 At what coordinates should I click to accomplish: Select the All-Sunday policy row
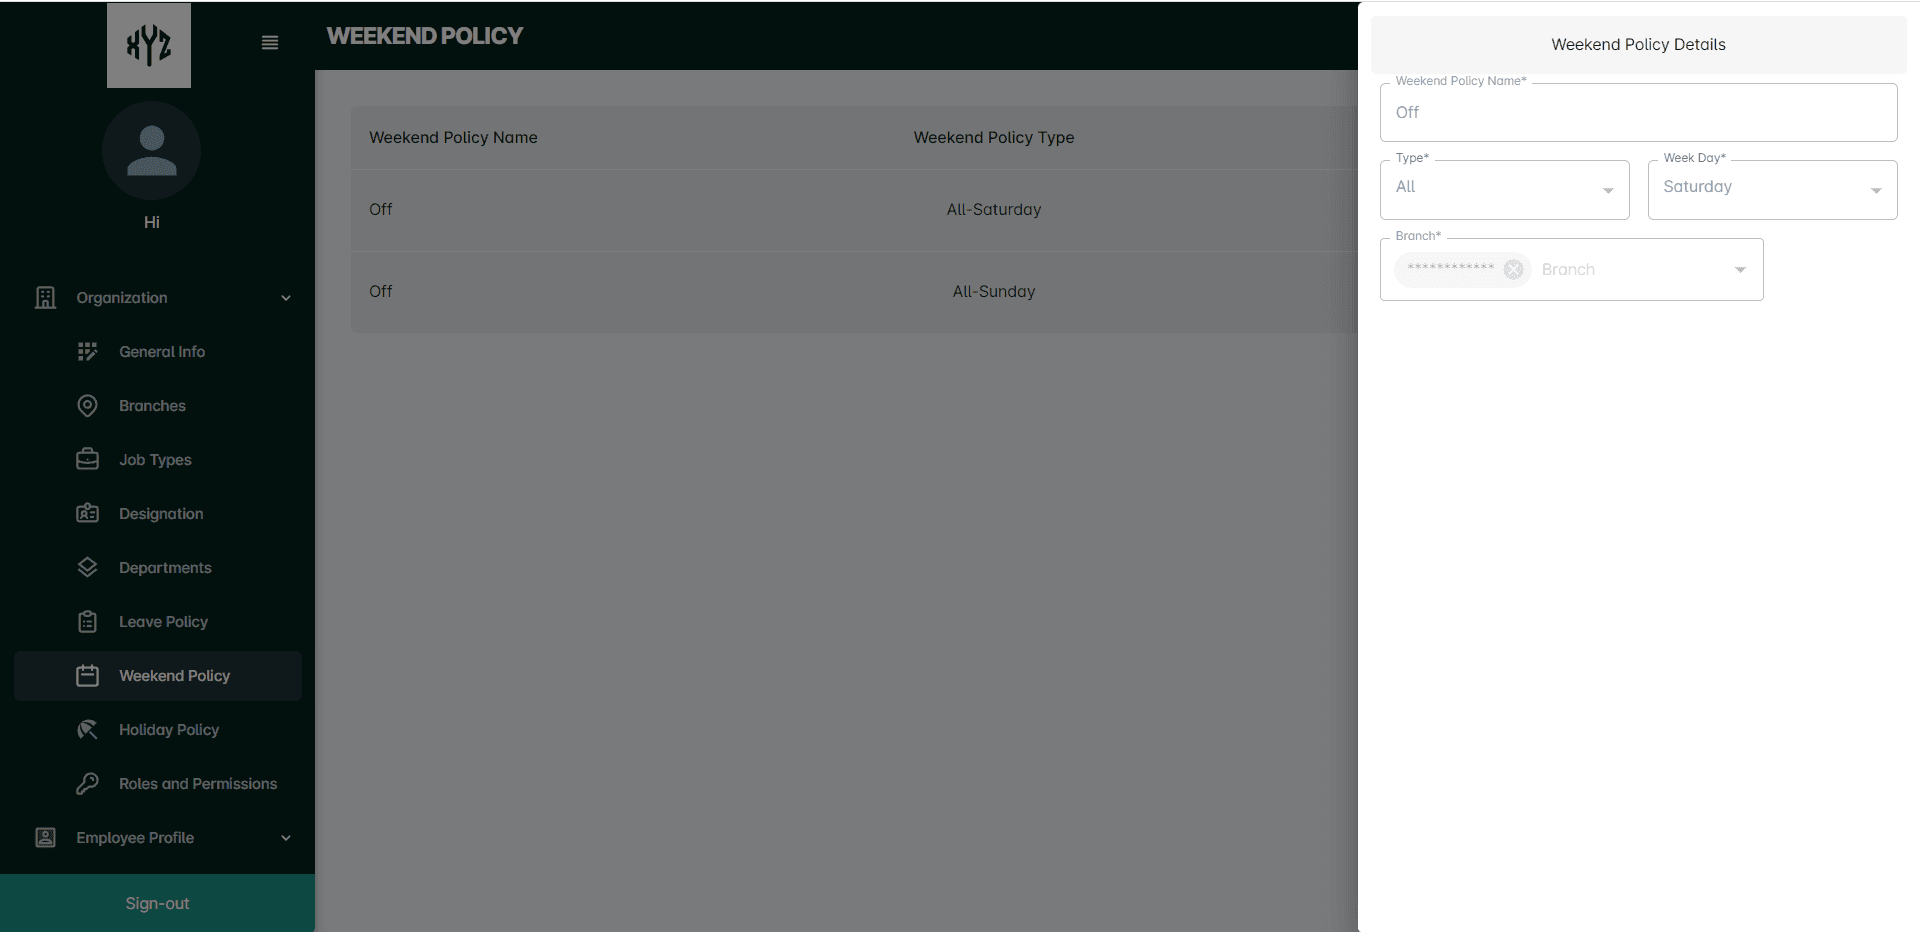[850, 292]
